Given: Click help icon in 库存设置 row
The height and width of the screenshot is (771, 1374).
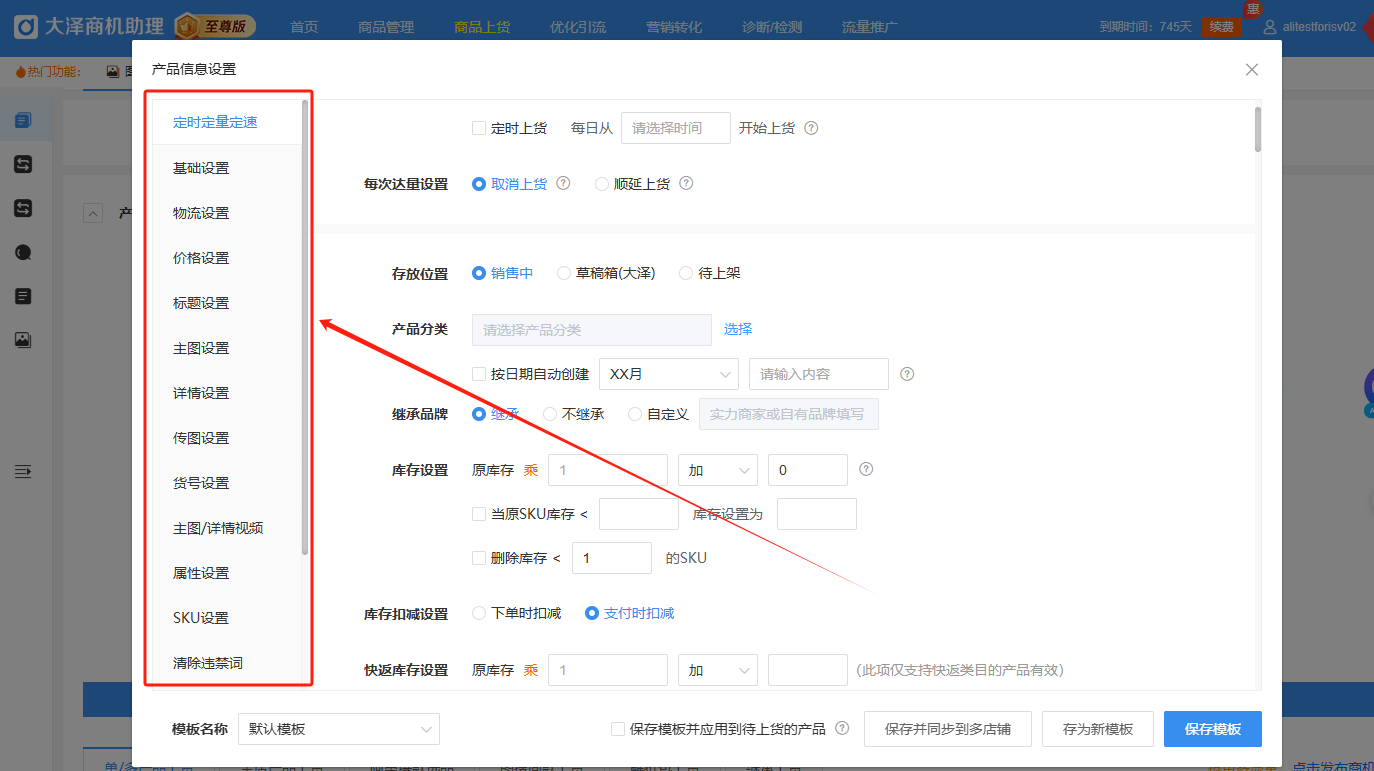Looking at the screenshot, I should tap(866, 469).
